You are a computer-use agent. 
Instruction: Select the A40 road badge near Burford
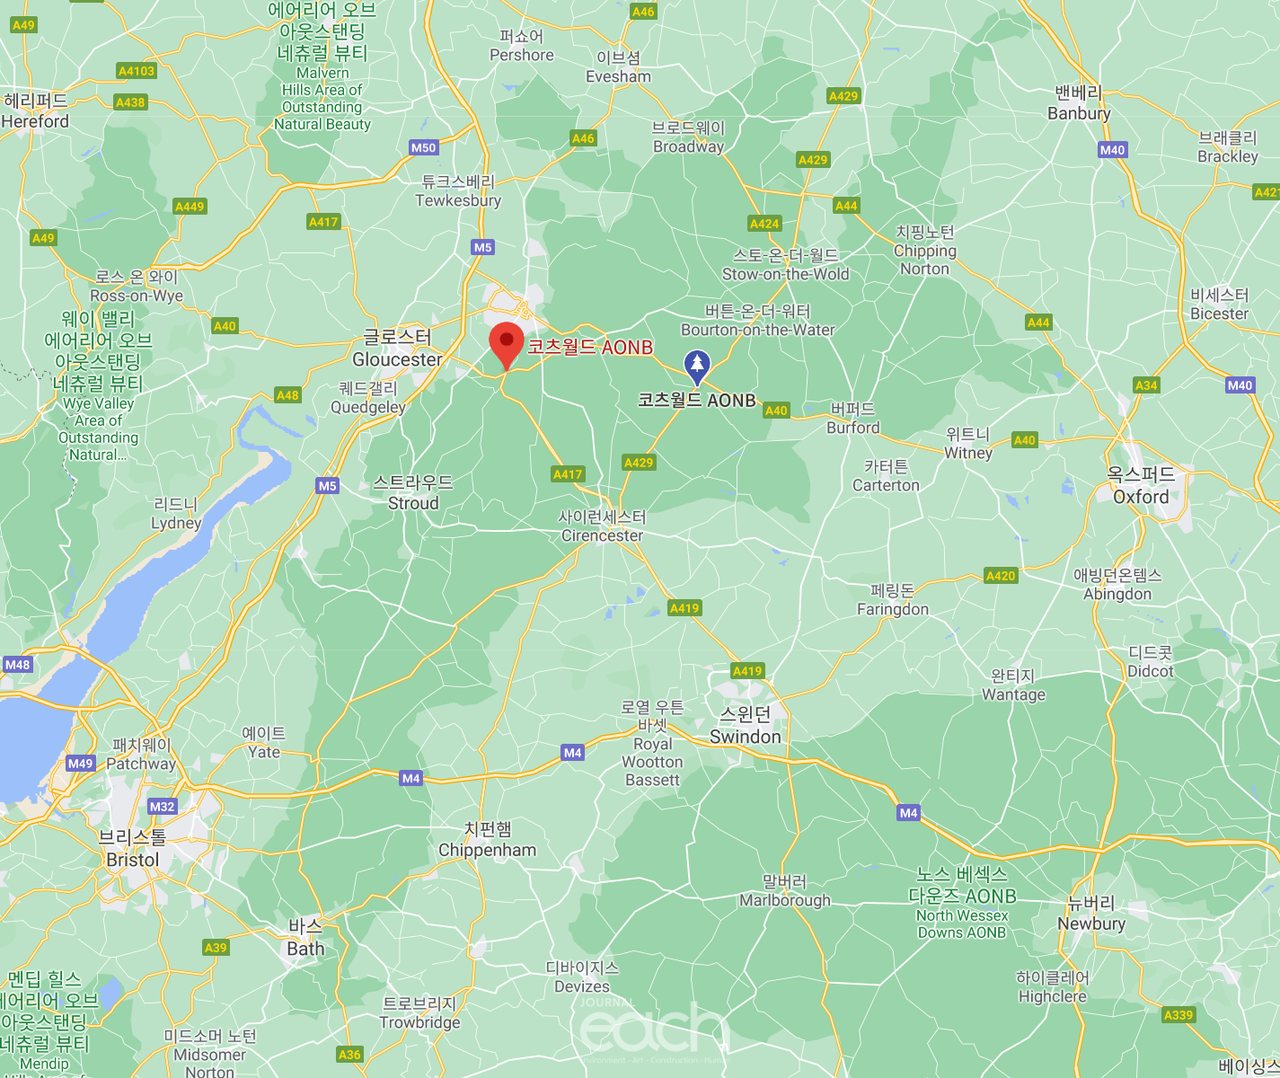[x=776, y=410]
